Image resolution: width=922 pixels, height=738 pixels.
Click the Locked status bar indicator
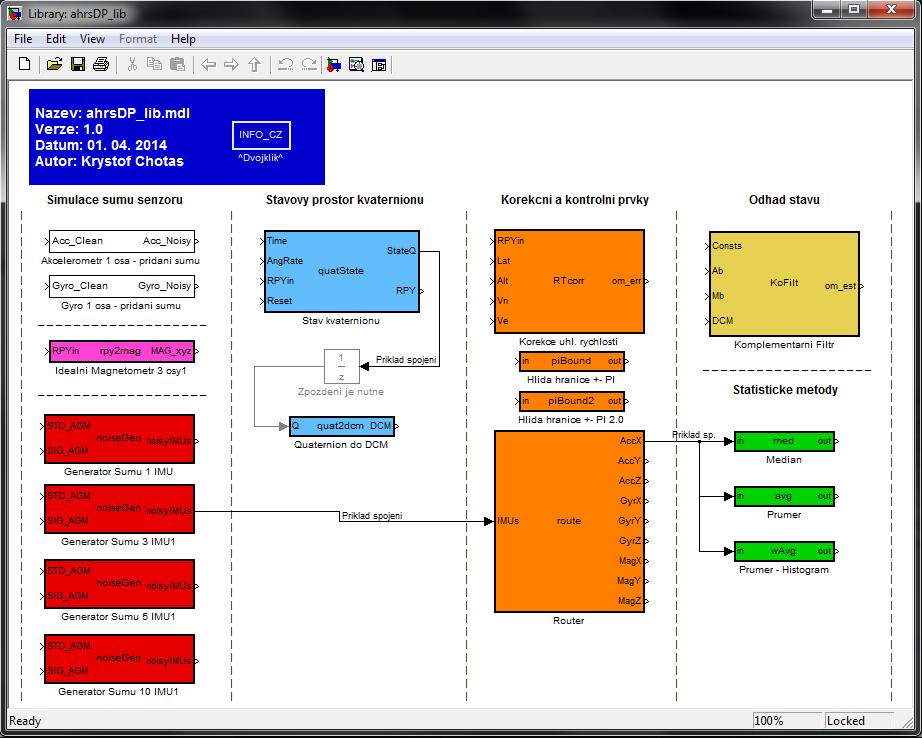(858, 721)
